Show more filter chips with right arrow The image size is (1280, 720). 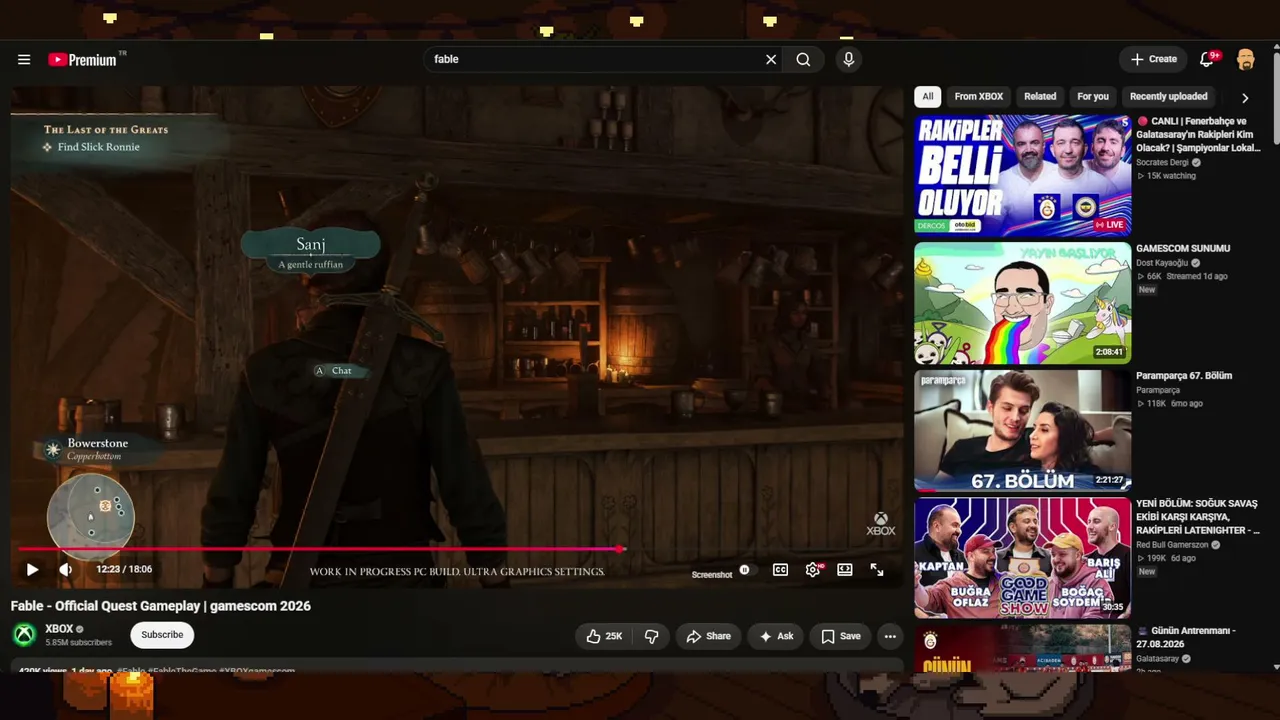coord(1245,98)
